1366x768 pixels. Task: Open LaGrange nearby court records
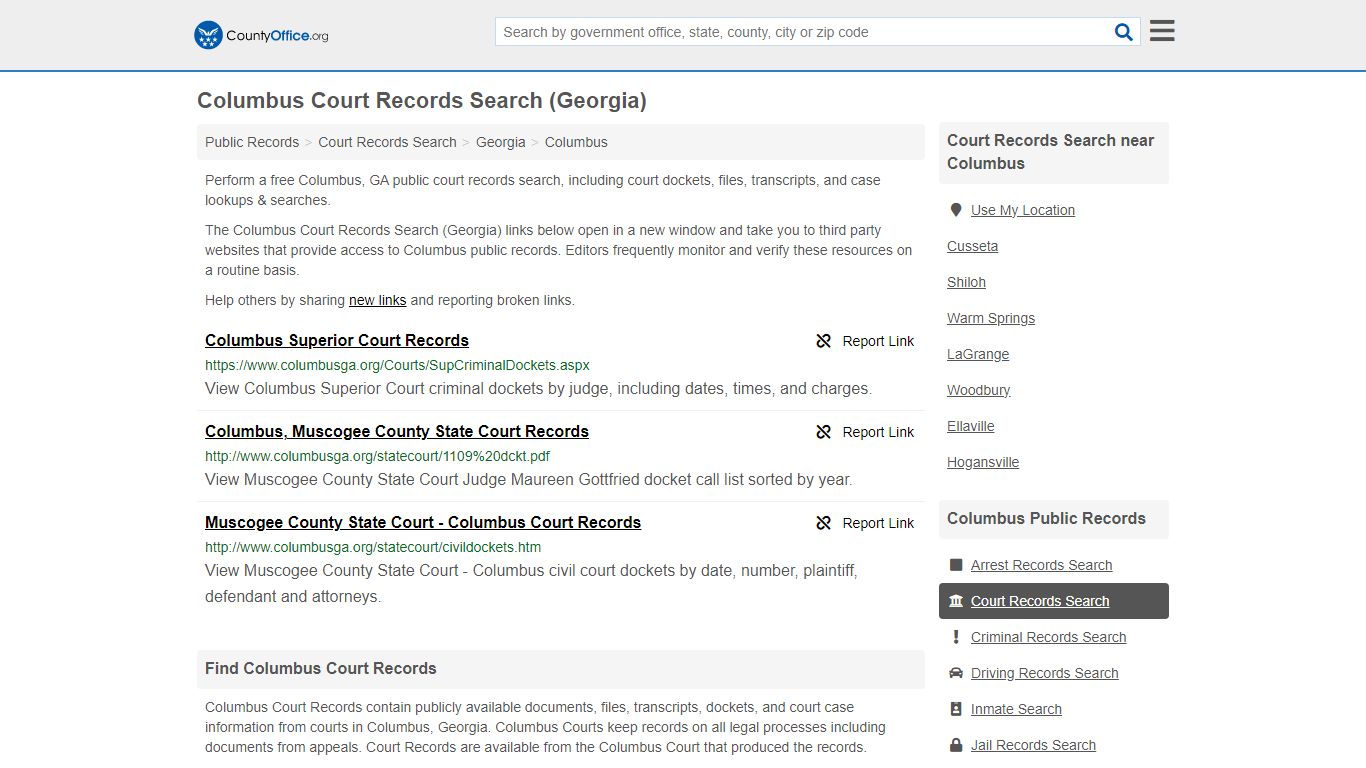click(x=978, y=354)
